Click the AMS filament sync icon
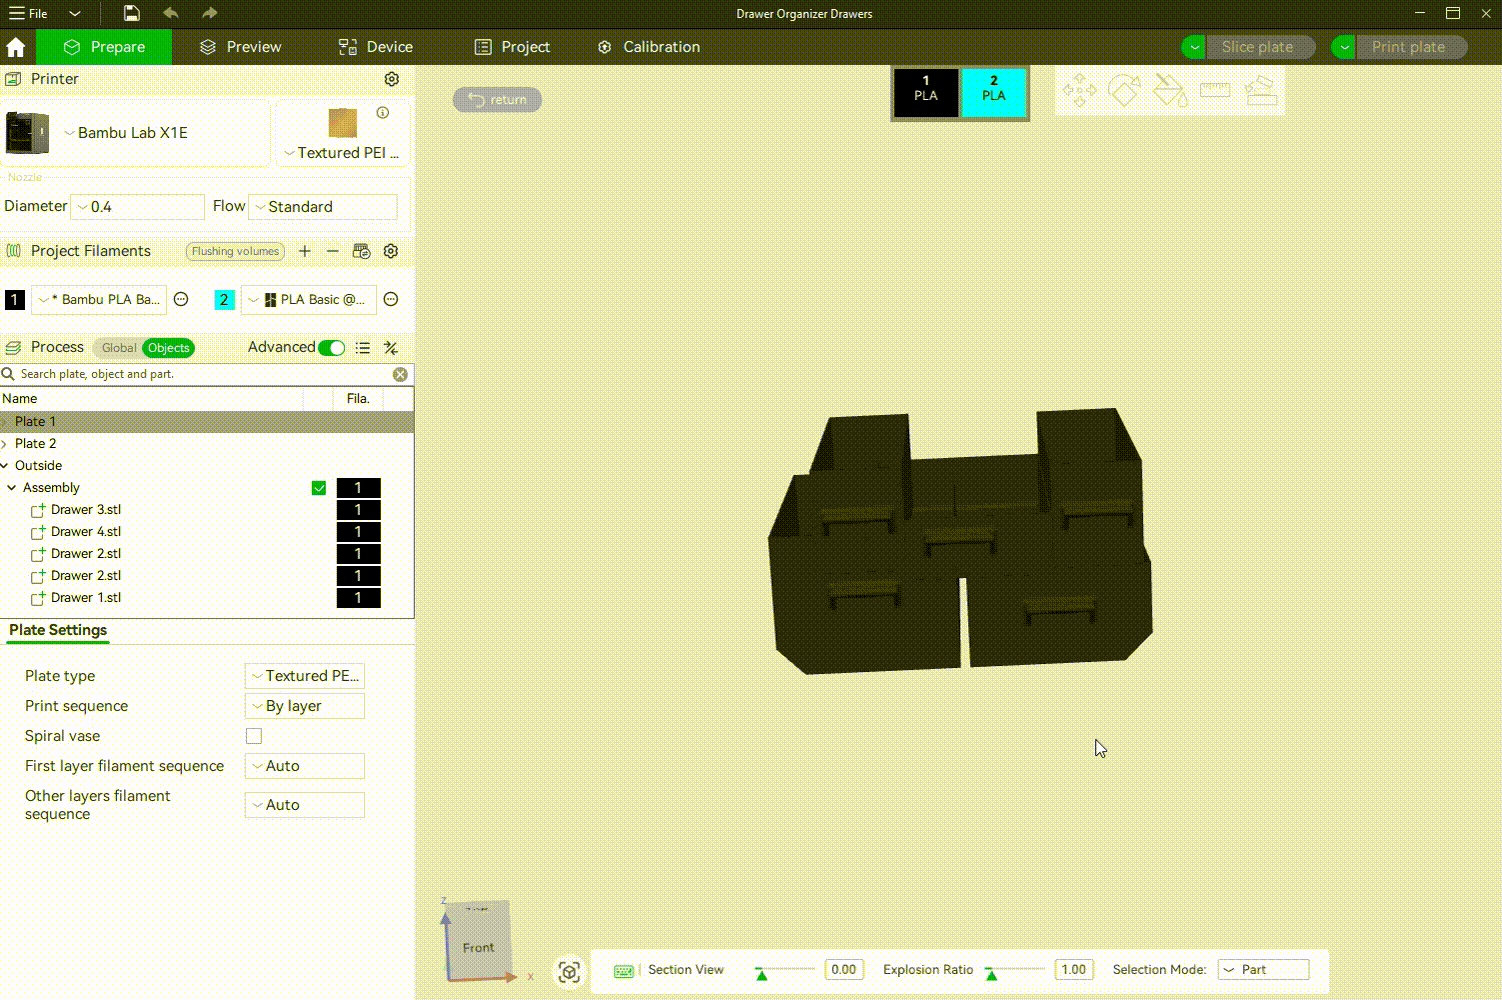The width and height of the screenshot is (1502, 1000). pos(362,251)
